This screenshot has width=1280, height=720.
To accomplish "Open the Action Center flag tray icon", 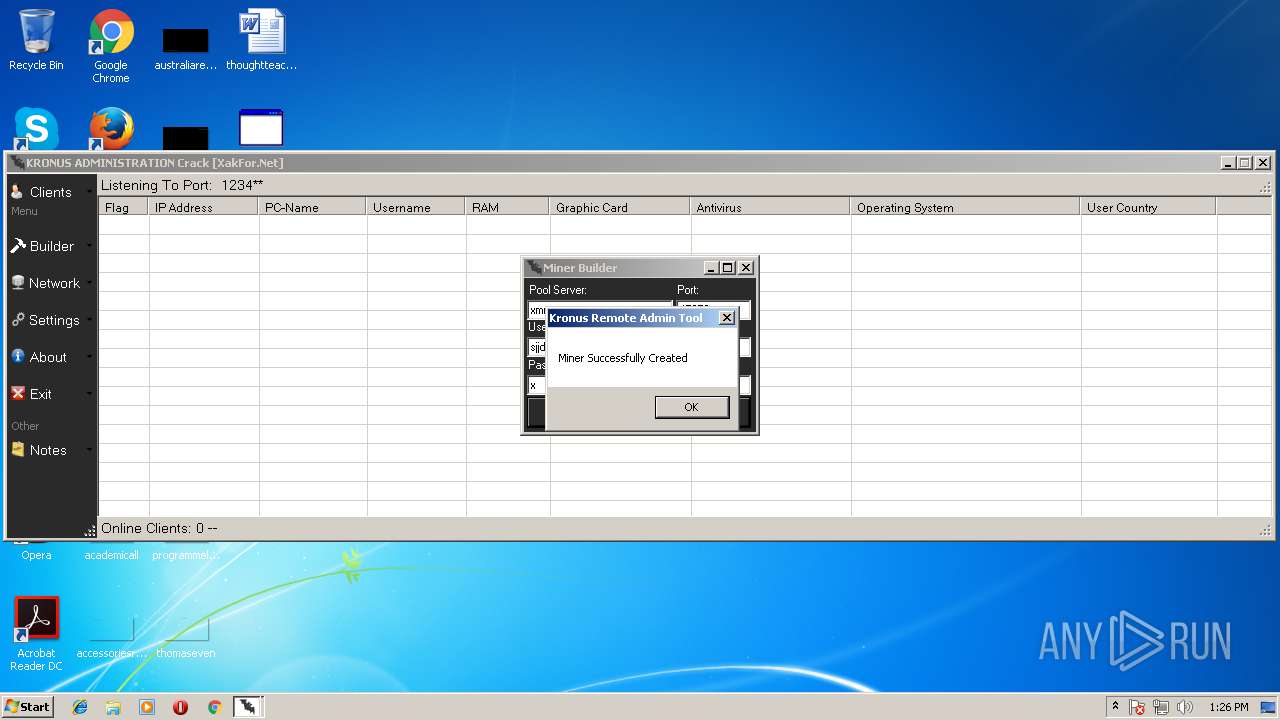I will point(1137,707).
